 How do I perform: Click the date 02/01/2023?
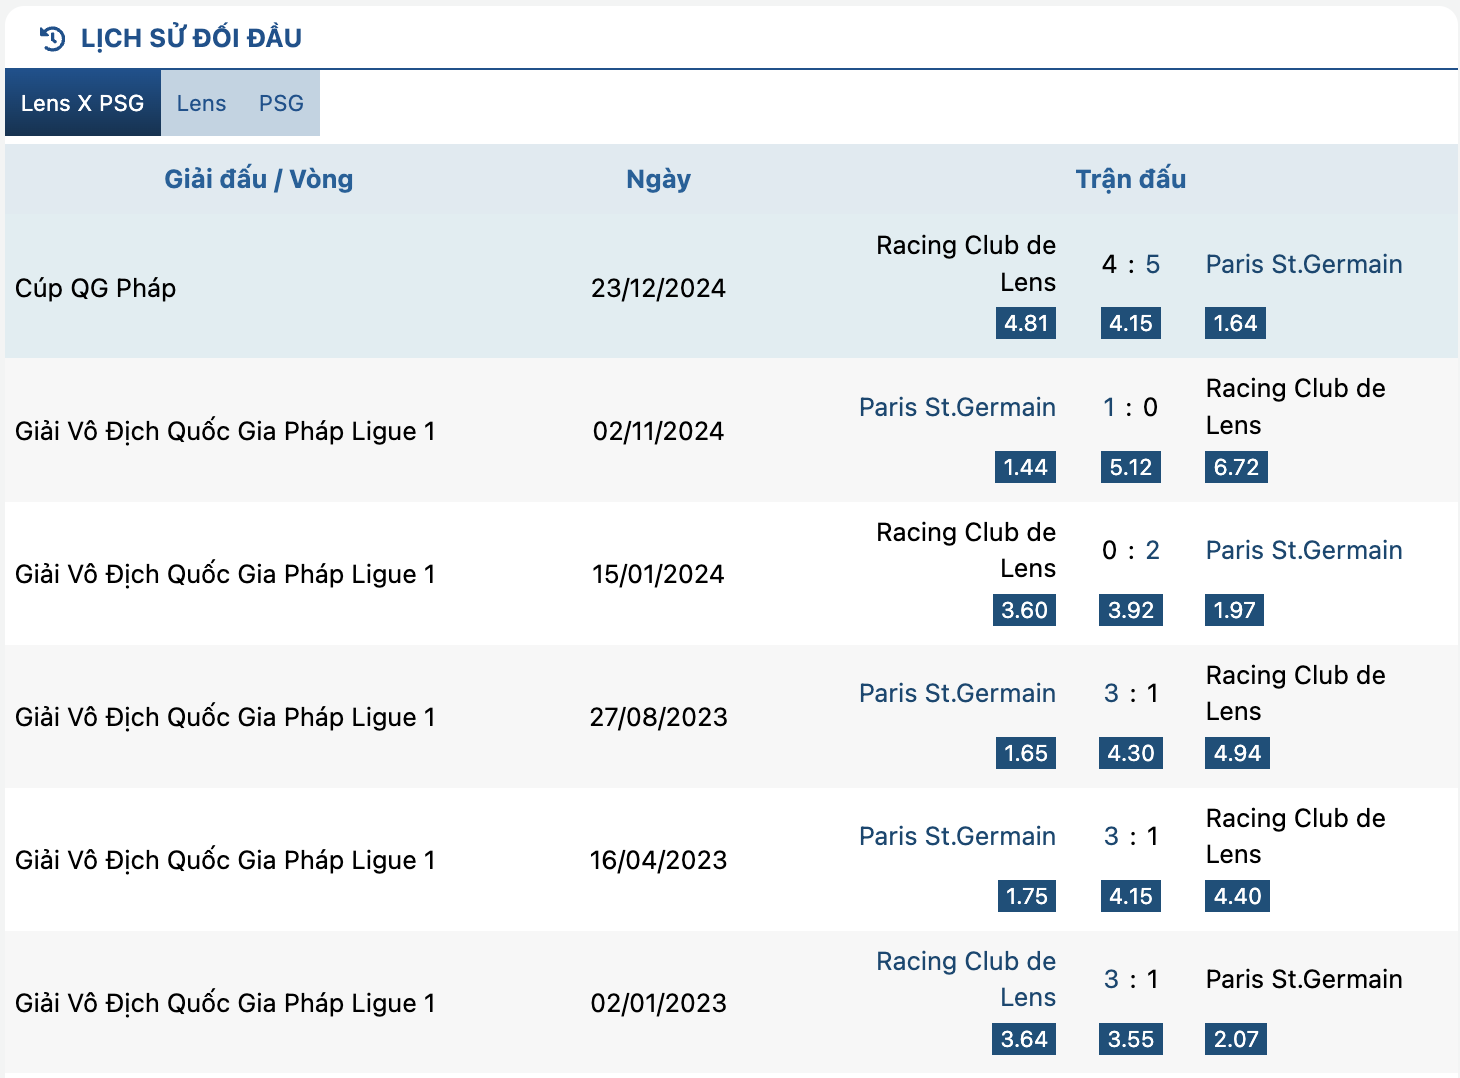(x=658, y=1003)
